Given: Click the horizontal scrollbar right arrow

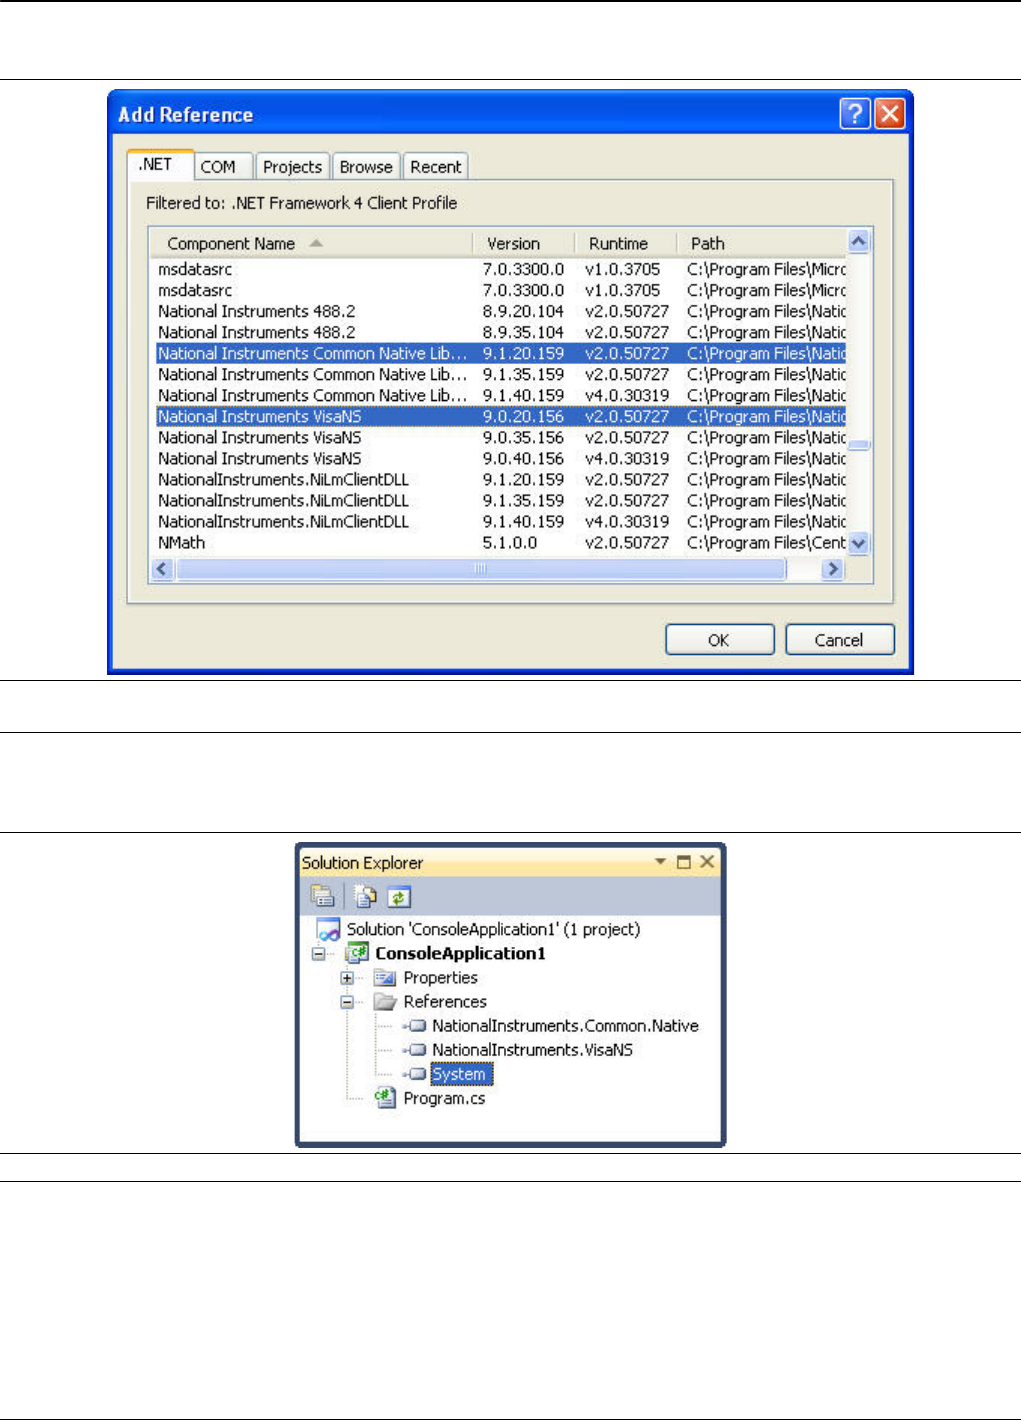Looking at the screenshot, I should [x=832, y=569].
